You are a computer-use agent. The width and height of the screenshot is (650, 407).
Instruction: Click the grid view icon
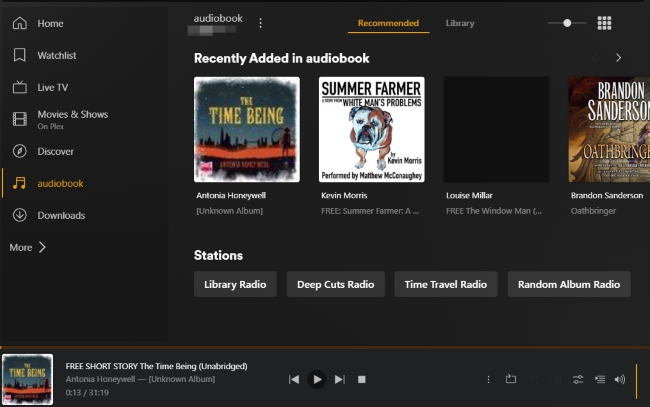point(604,23)
